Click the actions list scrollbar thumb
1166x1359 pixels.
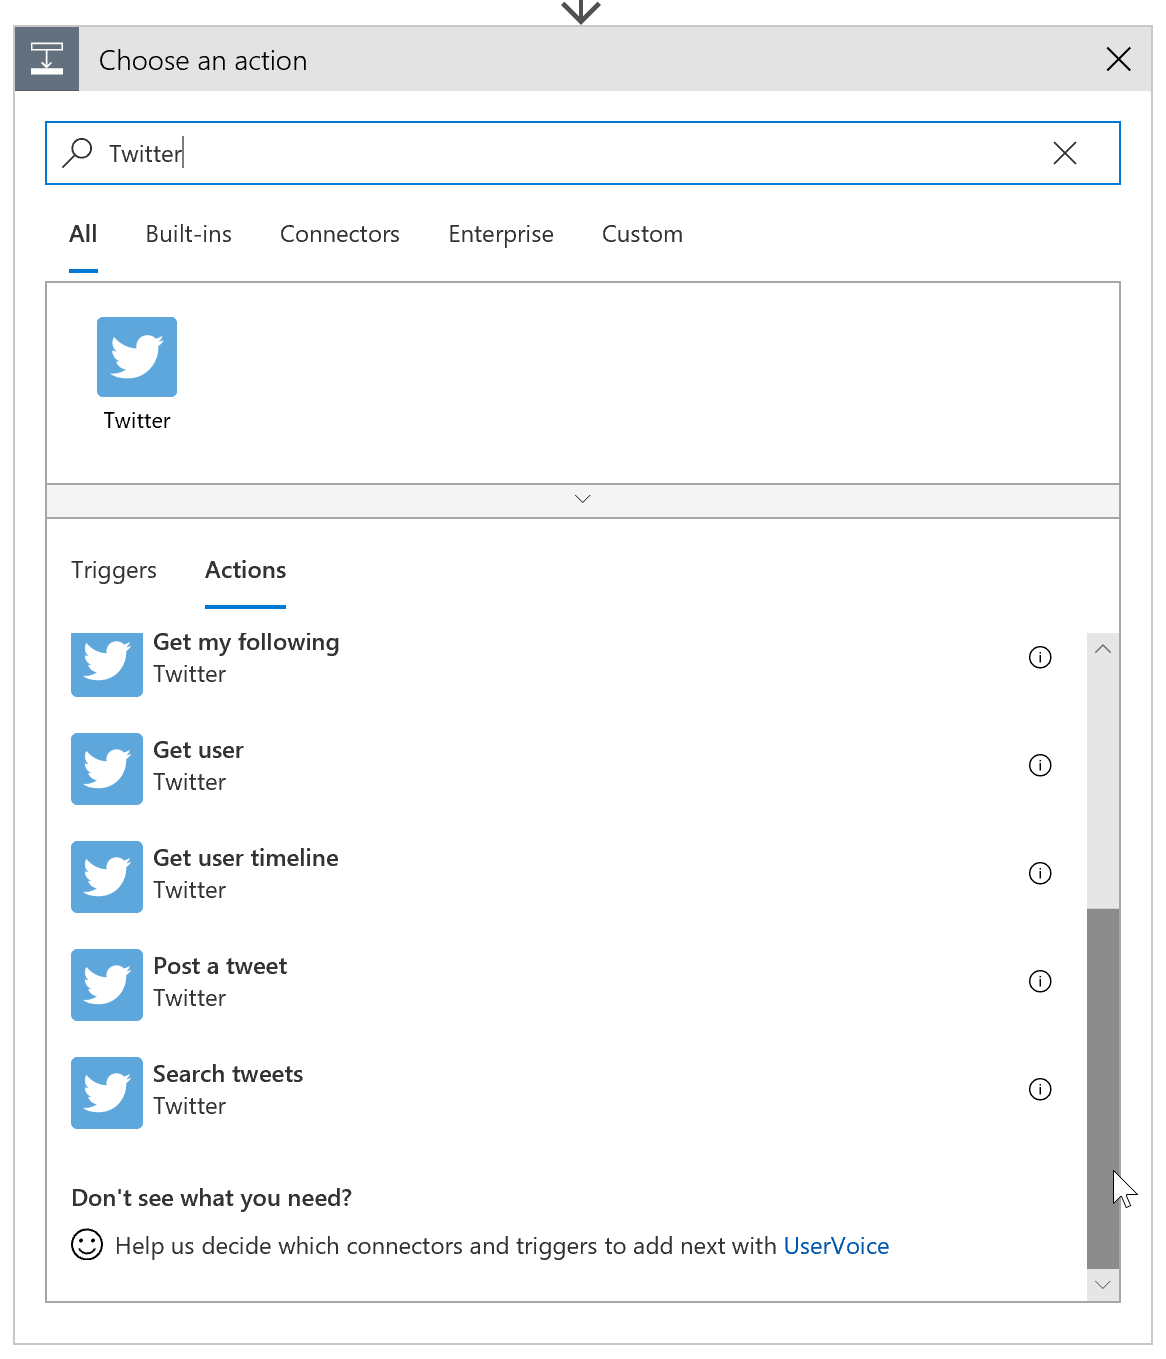click(1103, 1088)
